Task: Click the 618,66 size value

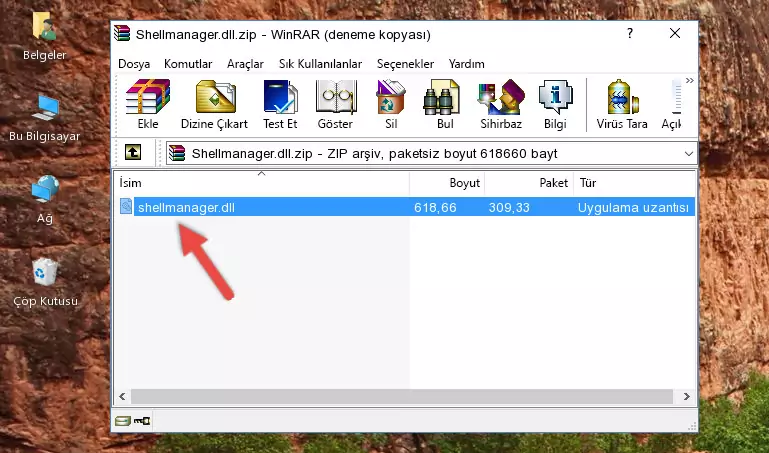Action: pyautogui.click(x=435, y=207)
